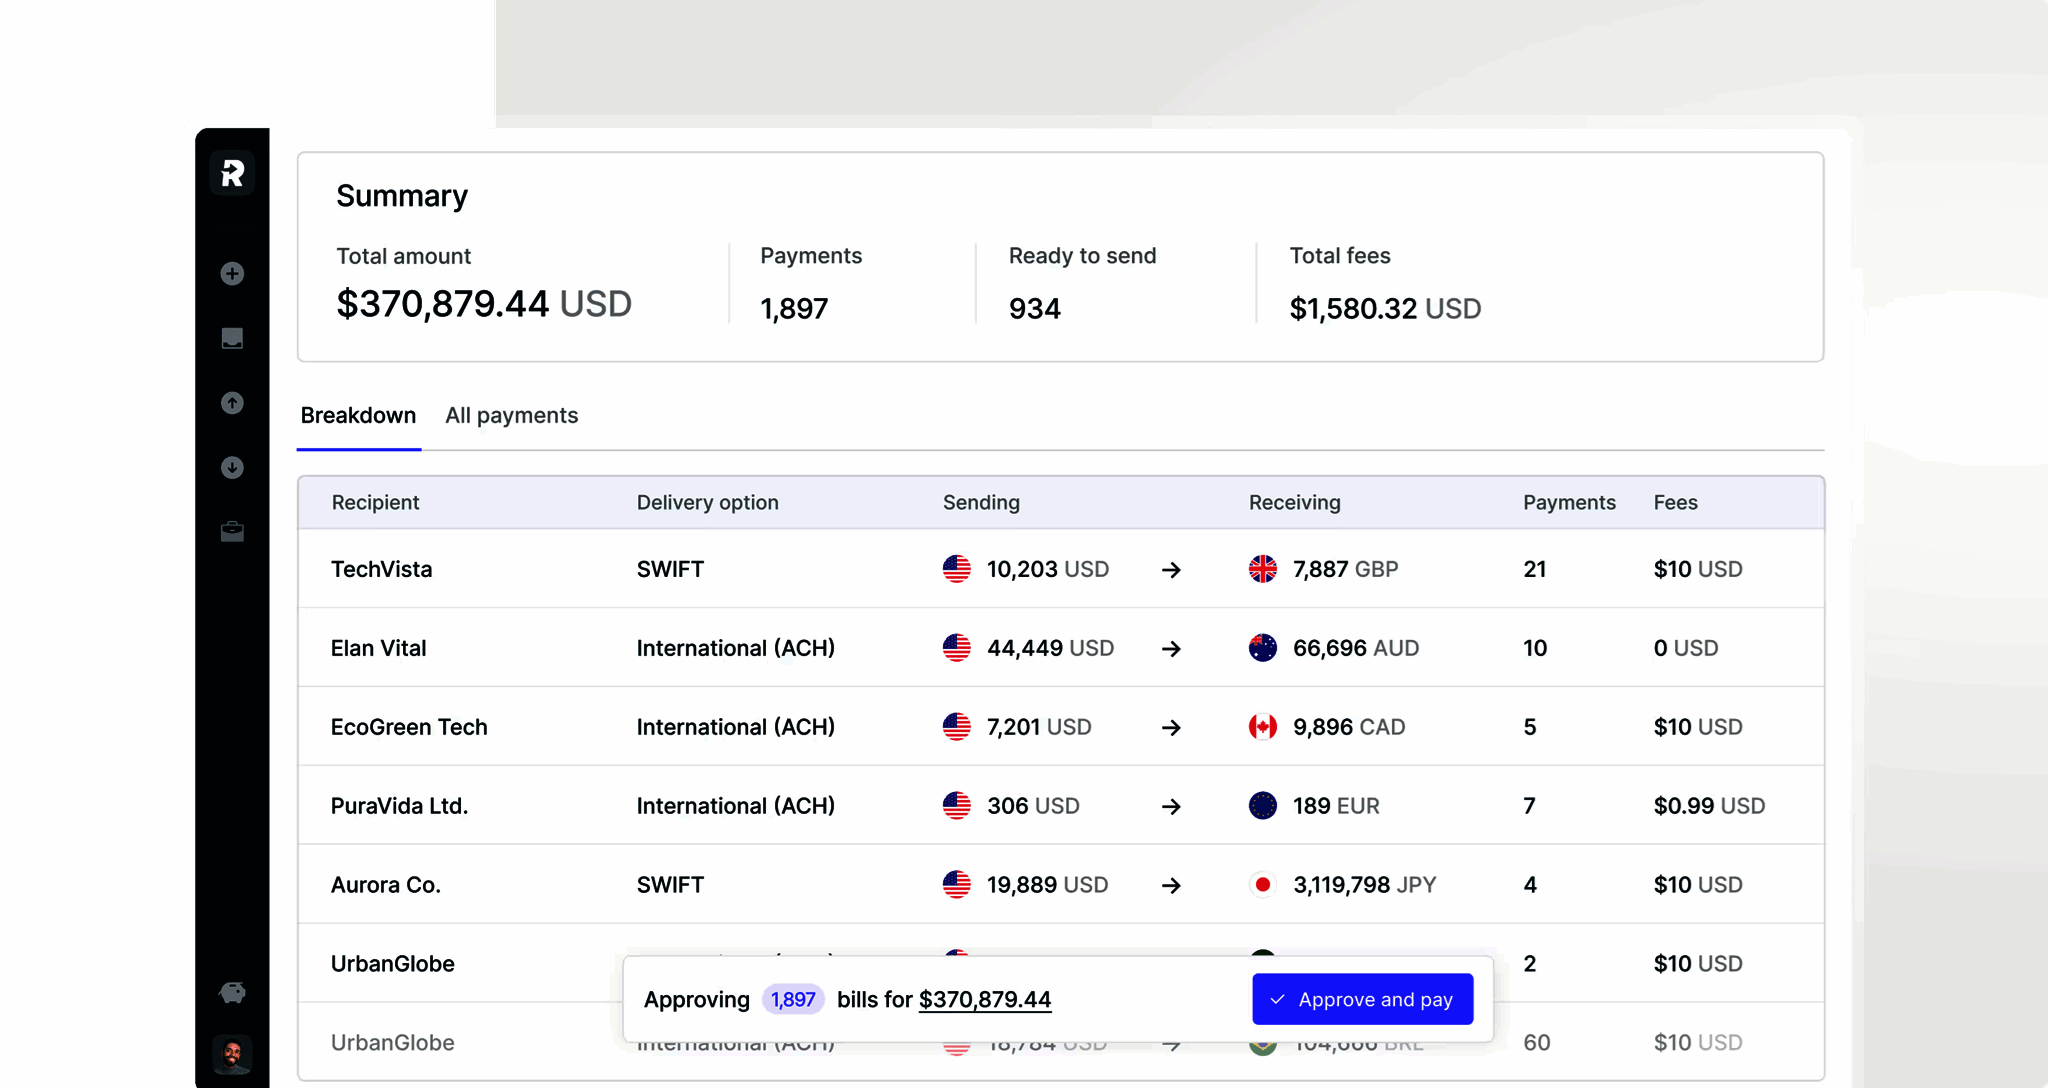
Task: Select the TechVista recipient row
Action: click(x=382, y=570)
